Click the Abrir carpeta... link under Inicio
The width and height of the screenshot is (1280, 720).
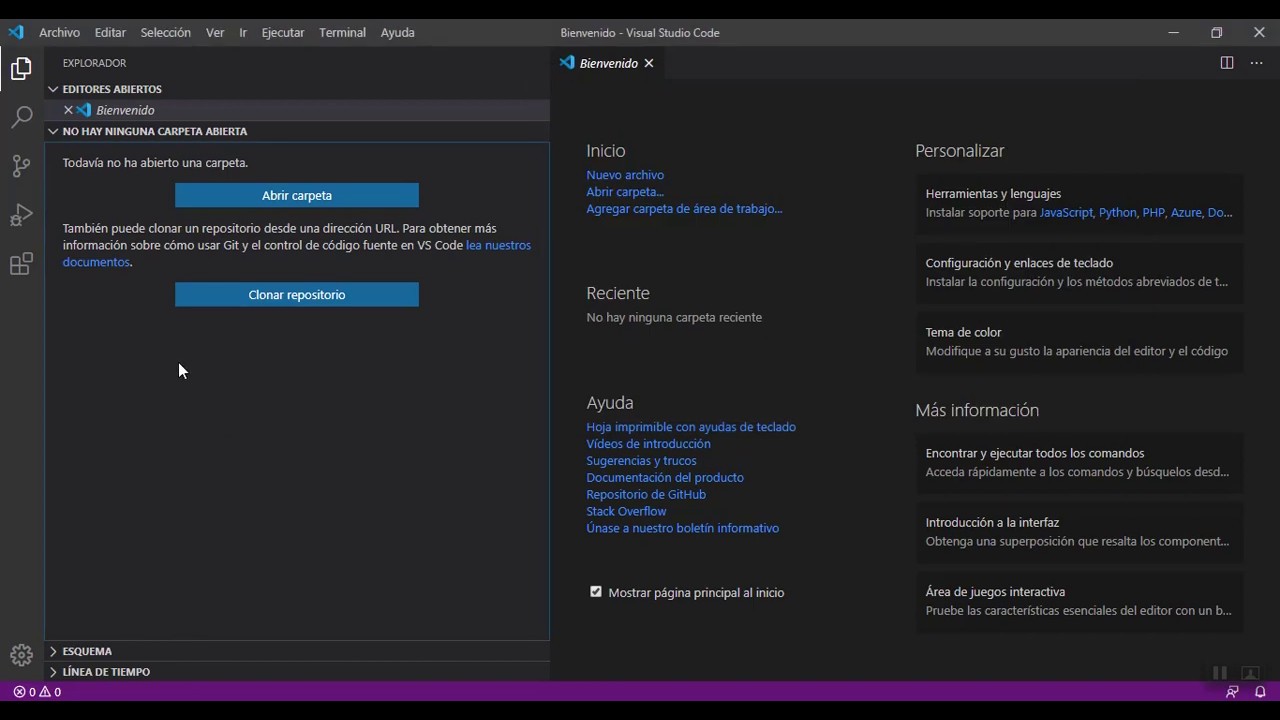point(625,192)
